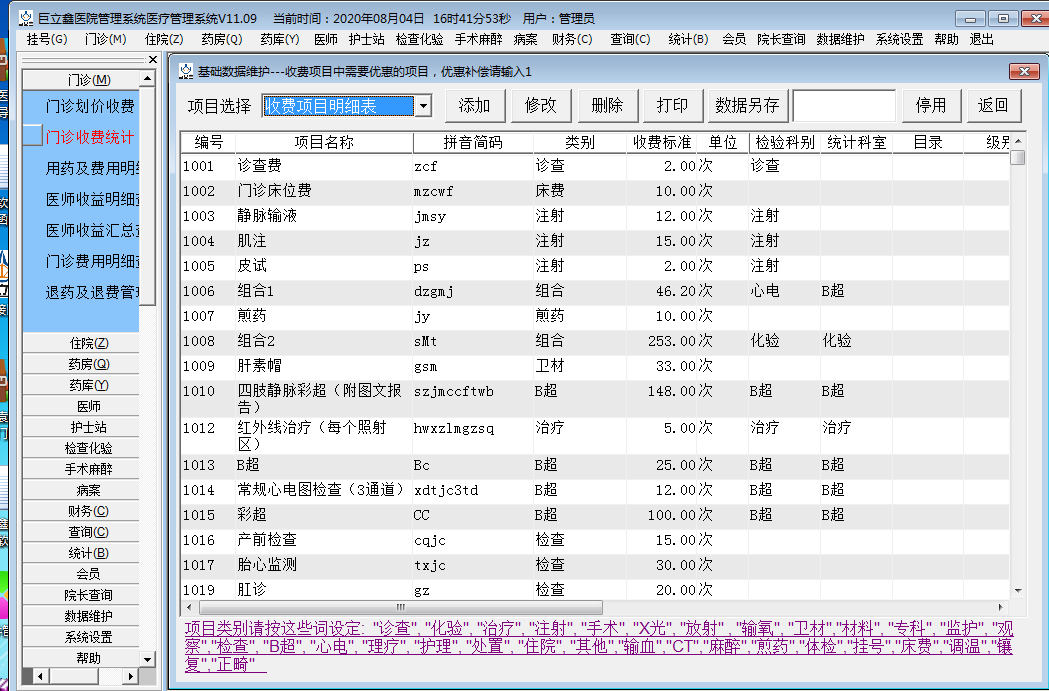Click the 修改 button to edit an item
The image size is (1049, 691).
pos(540,105)
